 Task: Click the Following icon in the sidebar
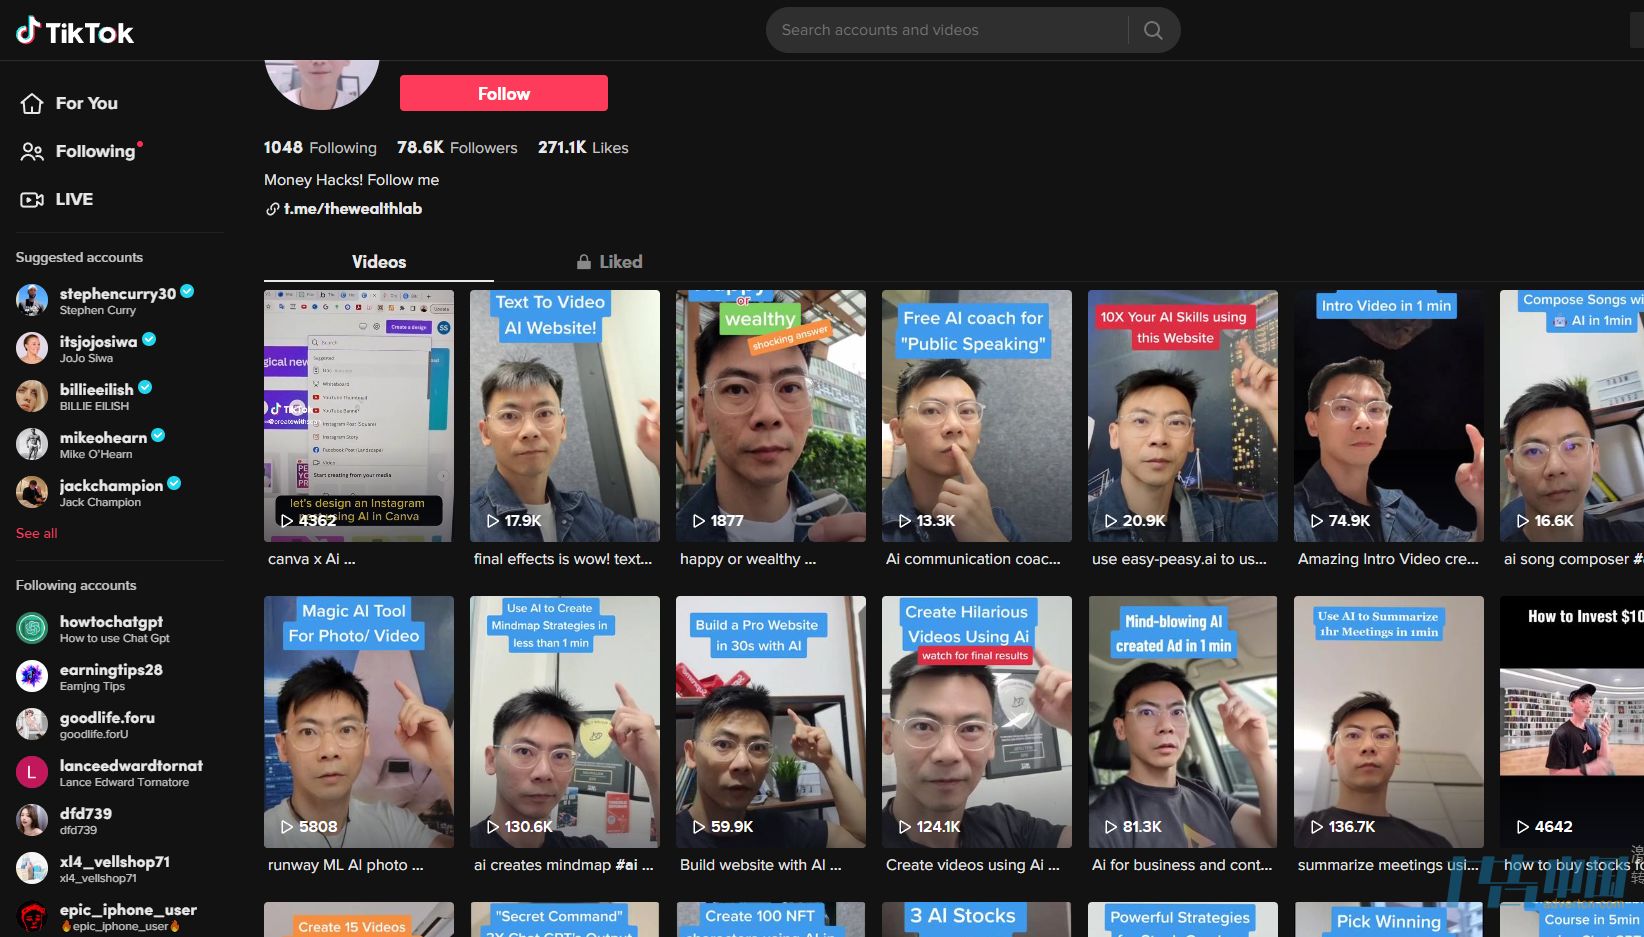[31, 150]
